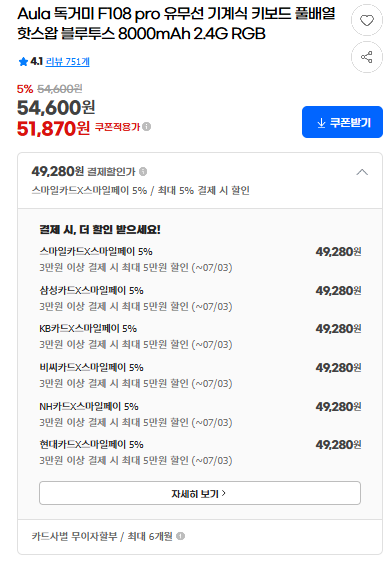Screen dimensions: 392x561
Task: Select 삼성카드X스마일페이 5% discount row
Action: (200, 298)
